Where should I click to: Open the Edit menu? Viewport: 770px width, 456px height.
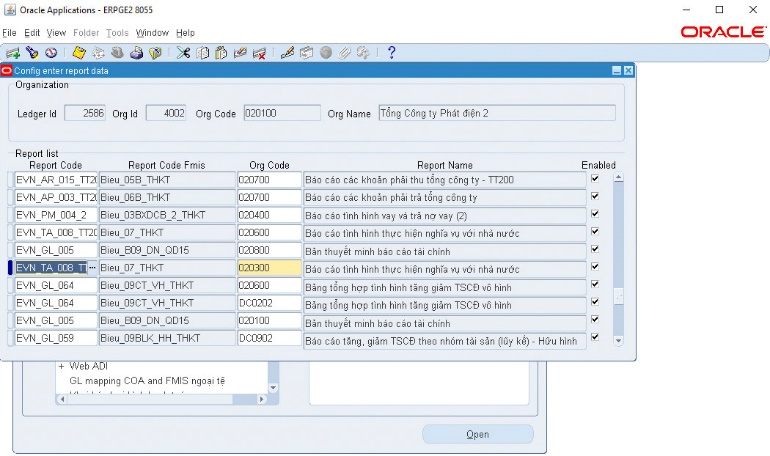click(x=32, y=33)
